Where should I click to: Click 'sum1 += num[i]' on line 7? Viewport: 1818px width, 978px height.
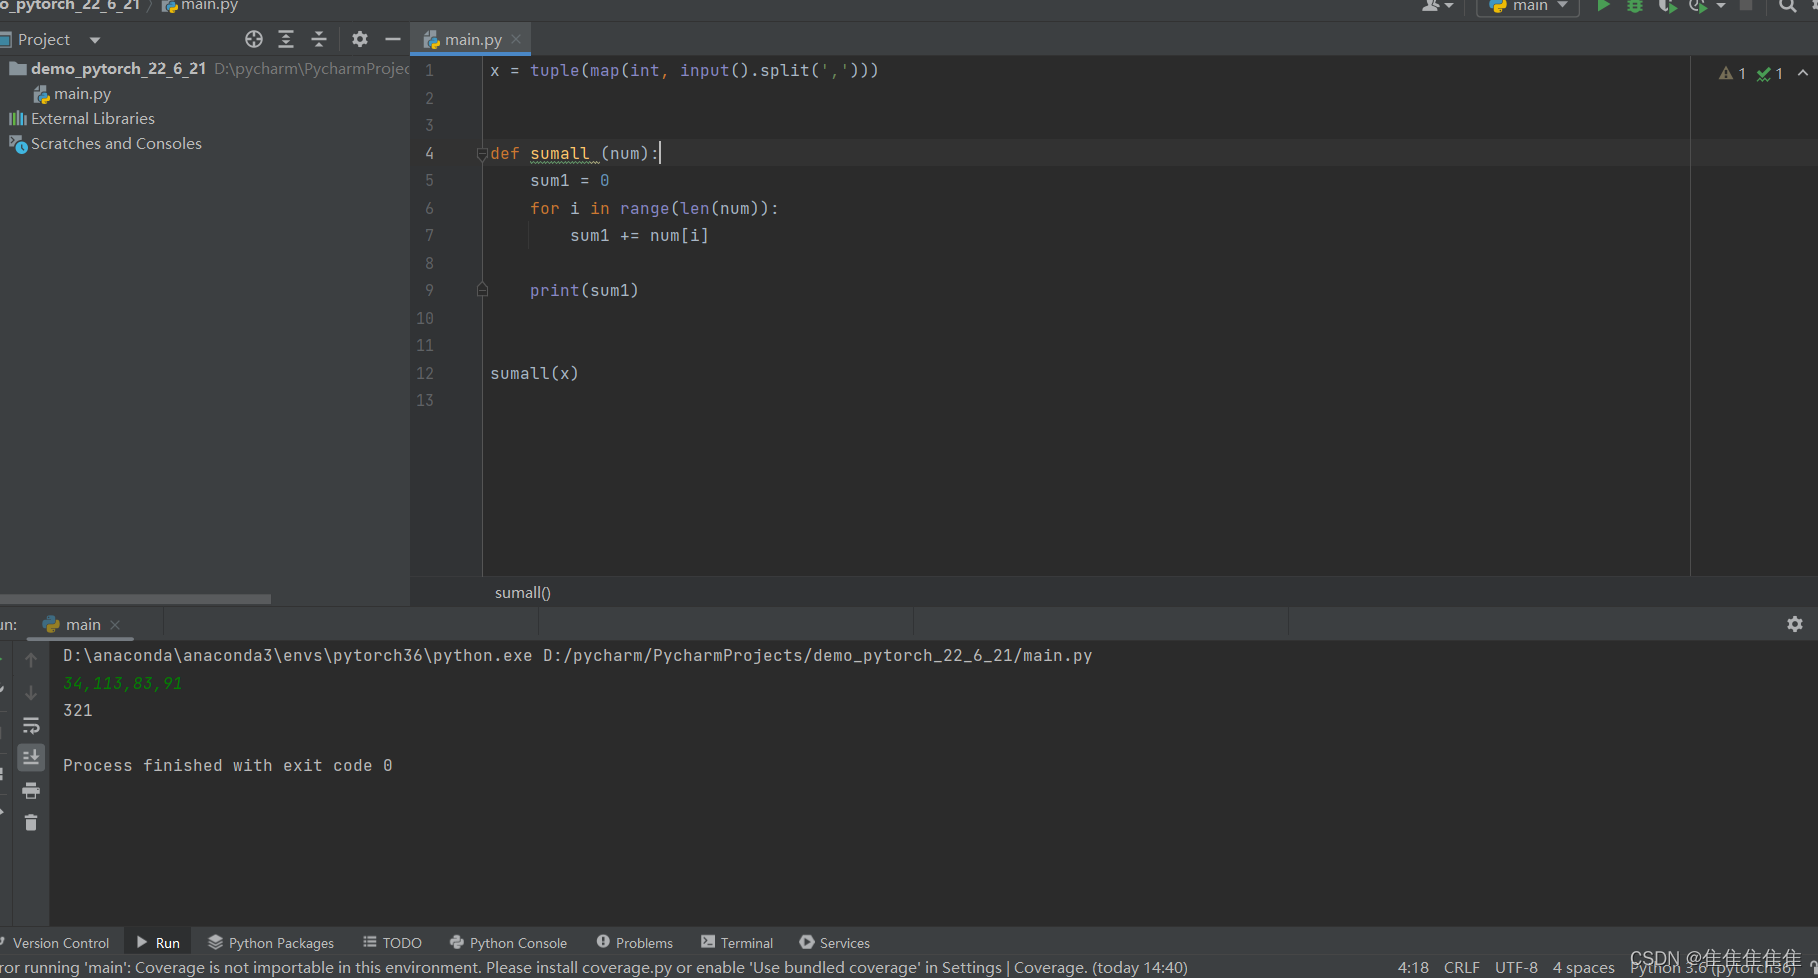coord(639,236)
